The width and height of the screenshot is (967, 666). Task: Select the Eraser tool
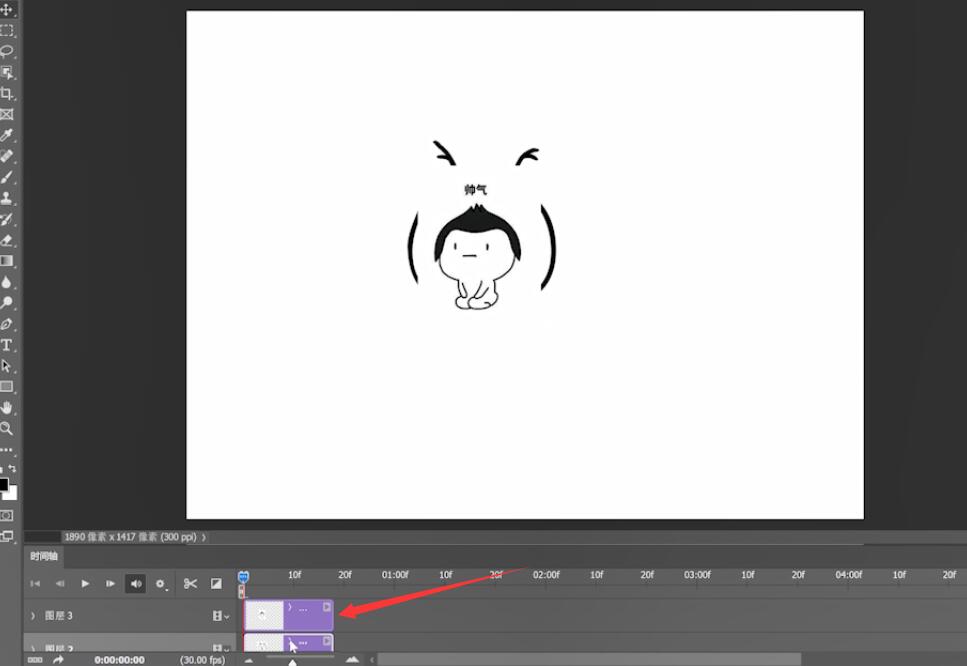[x=7, y=240]
